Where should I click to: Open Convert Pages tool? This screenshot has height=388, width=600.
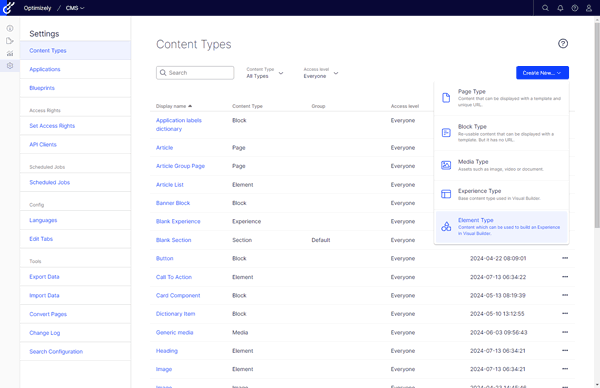75,314
